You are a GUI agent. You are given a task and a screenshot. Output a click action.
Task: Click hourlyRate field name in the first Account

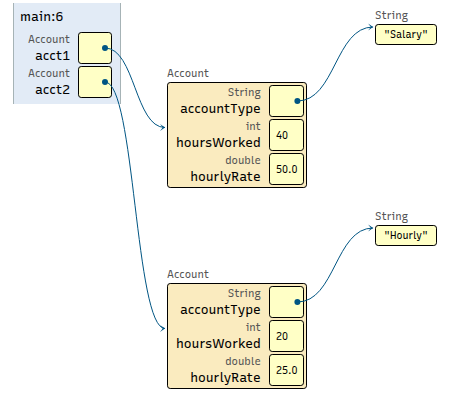(x=225, y=177)
